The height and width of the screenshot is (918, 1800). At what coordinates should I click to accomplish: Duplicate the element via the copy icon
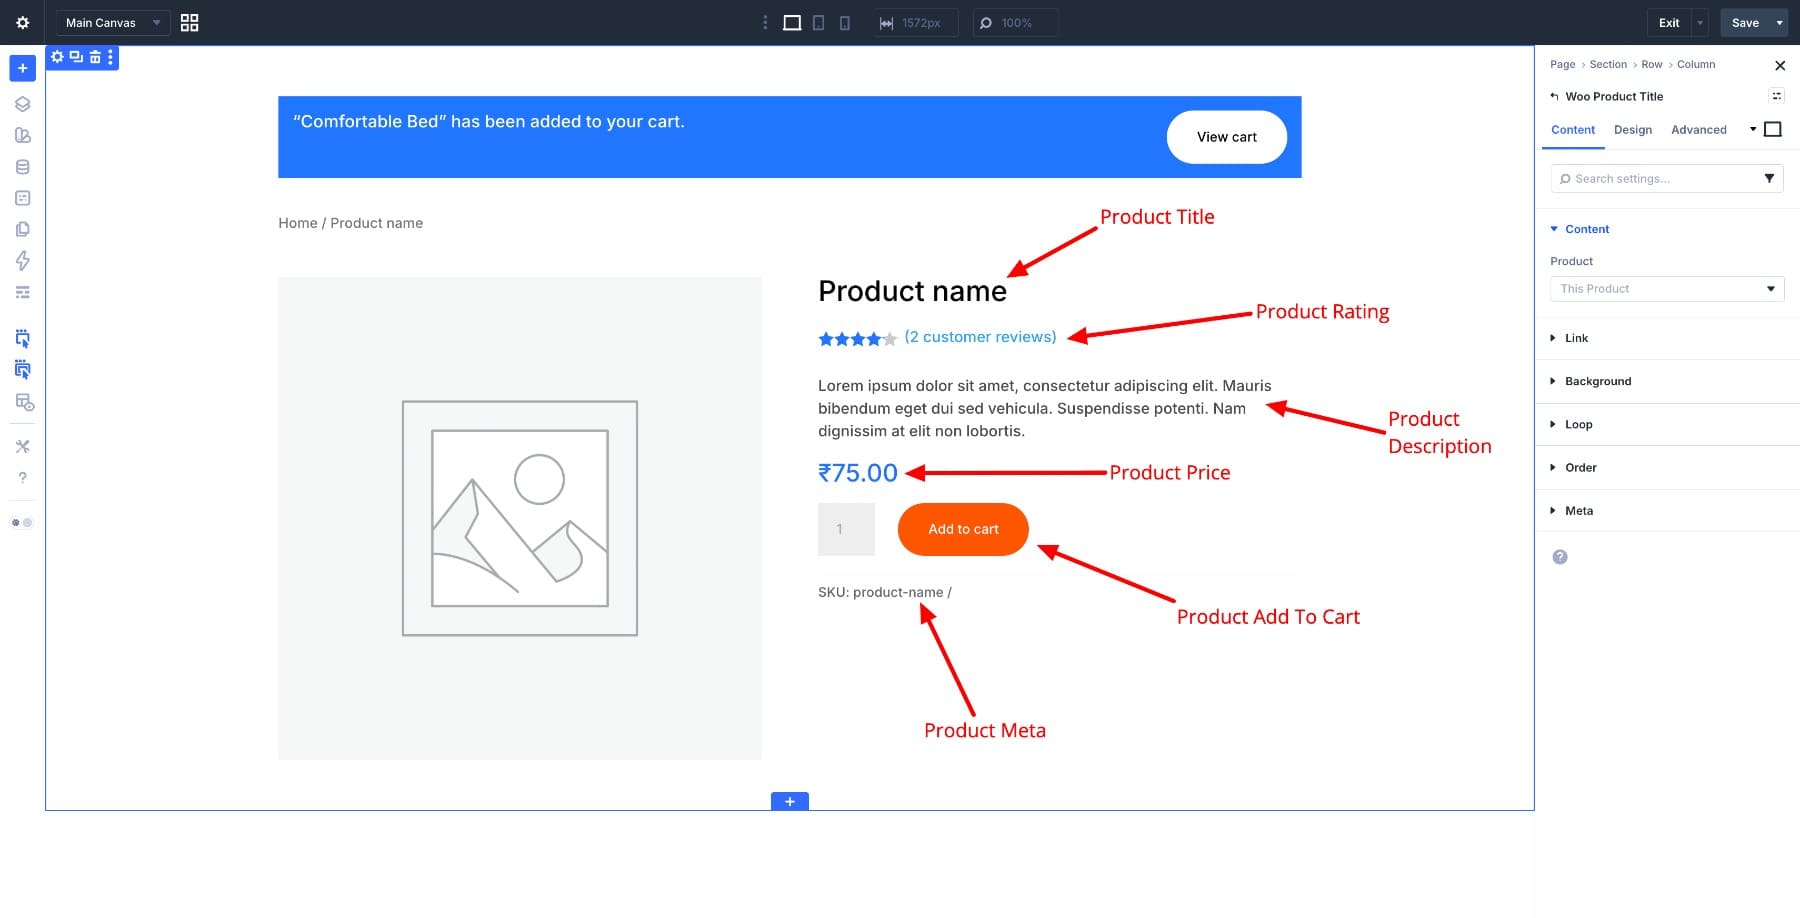tap(76, 56)
